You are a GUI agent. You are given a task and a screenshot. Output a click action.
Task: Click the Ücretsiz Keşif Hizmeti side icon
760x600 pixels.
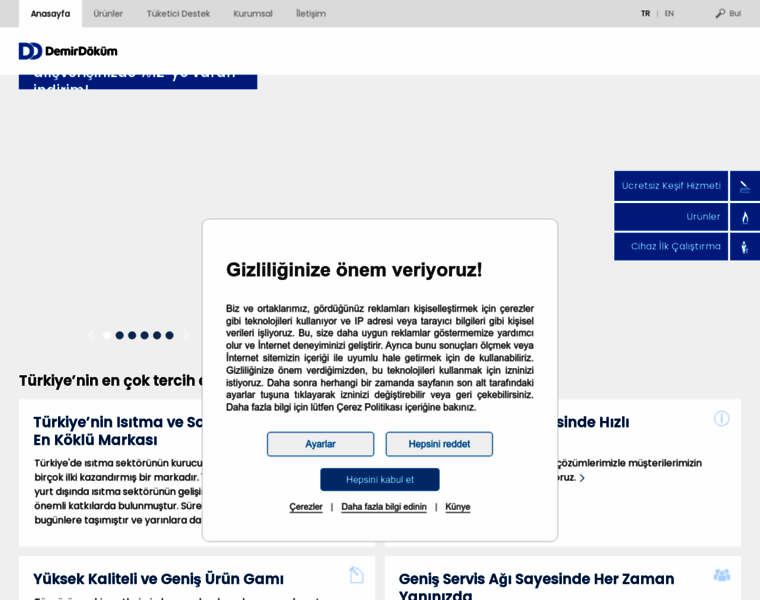point(745,186)
